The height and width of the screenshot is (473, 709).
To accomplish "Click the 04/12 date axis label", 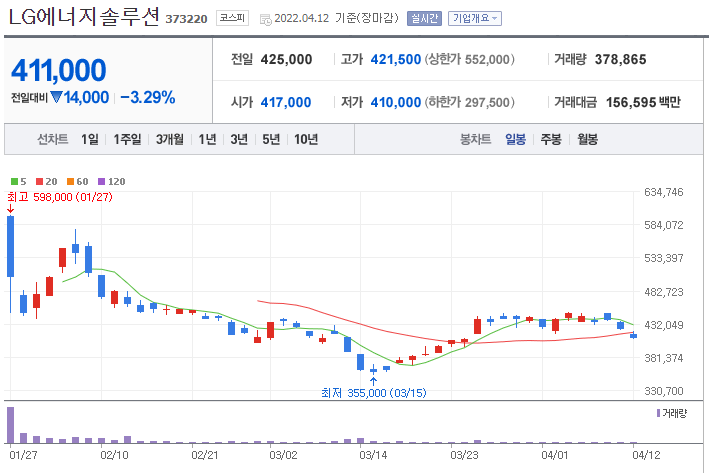I will (x=646, y=454).
